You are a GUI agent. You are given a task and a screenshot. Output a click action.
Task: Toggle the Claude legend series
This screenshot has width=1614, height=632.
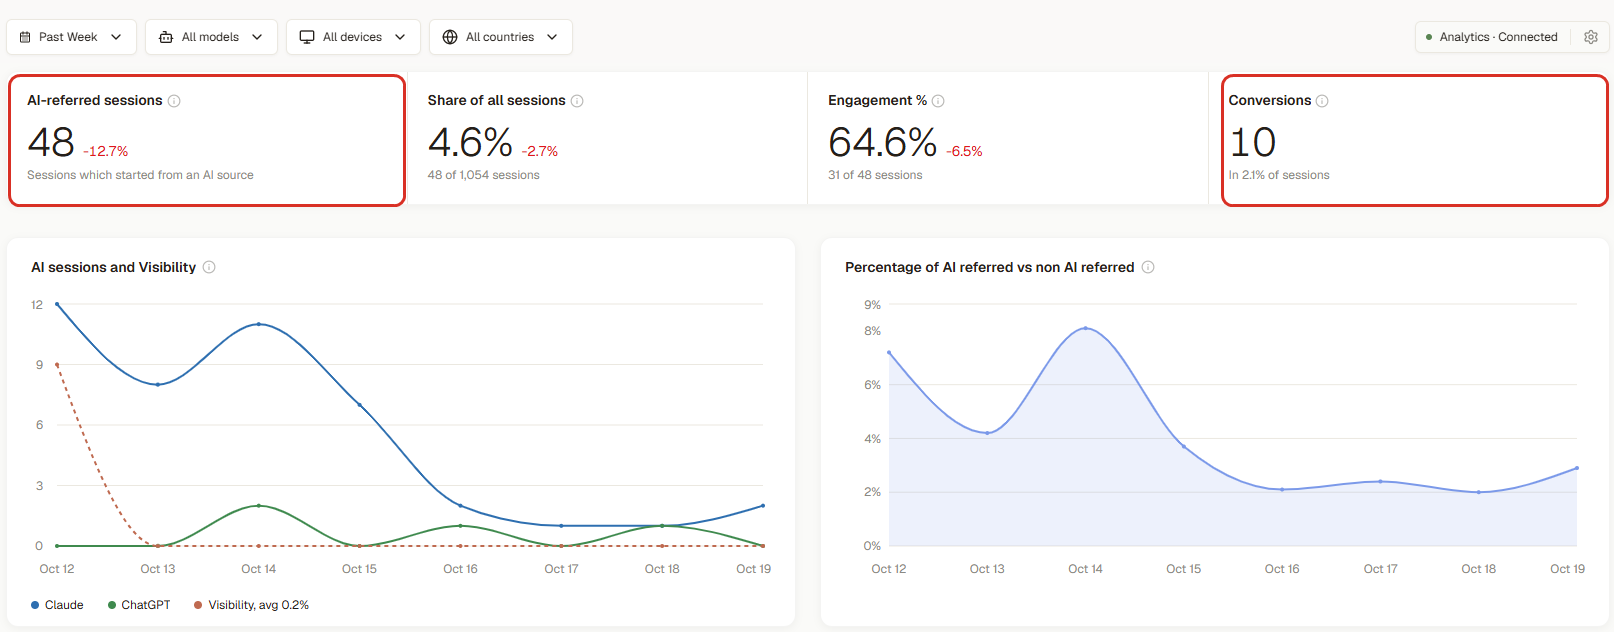click(x=57, y=605)
